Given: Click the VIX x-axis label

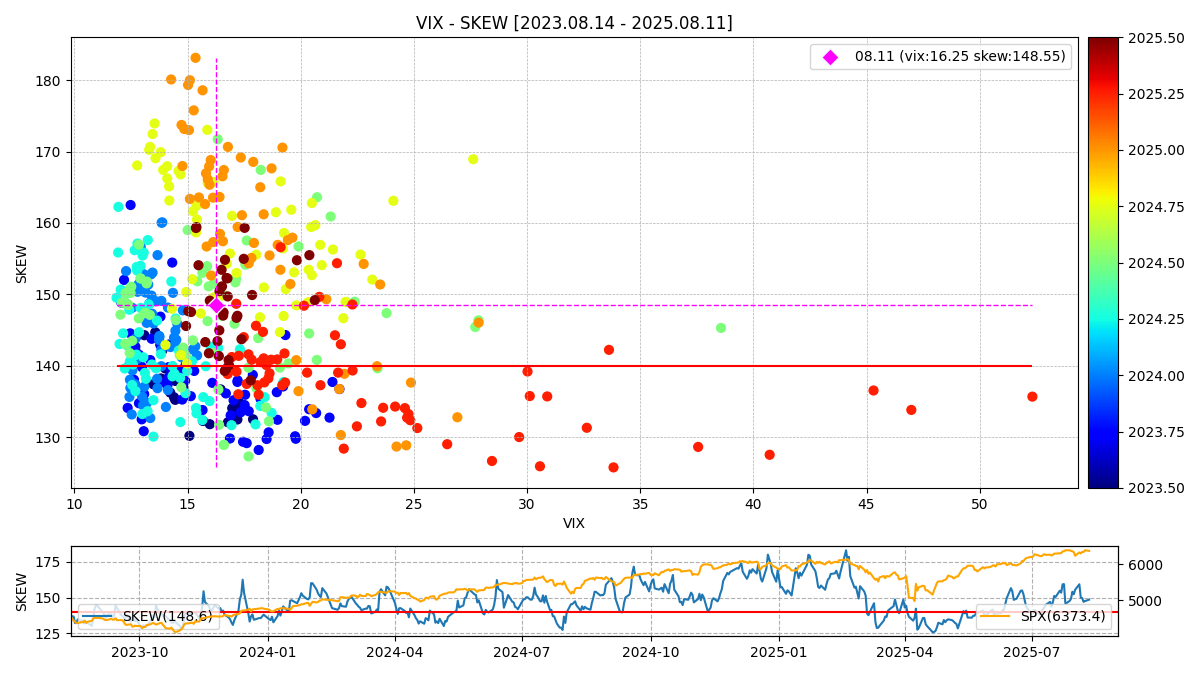Looking at the screenshot, I should click(x=574, y=523).
